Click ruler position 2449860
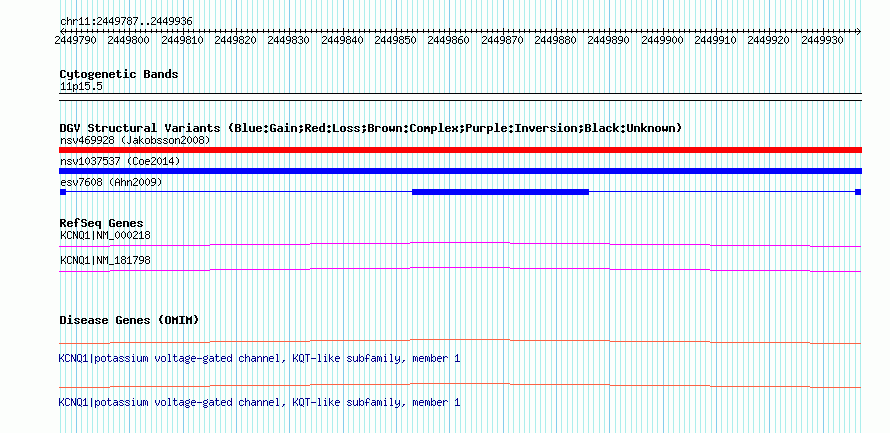The width and height of the screenshot is (890, 433). [x=448, y=40]
